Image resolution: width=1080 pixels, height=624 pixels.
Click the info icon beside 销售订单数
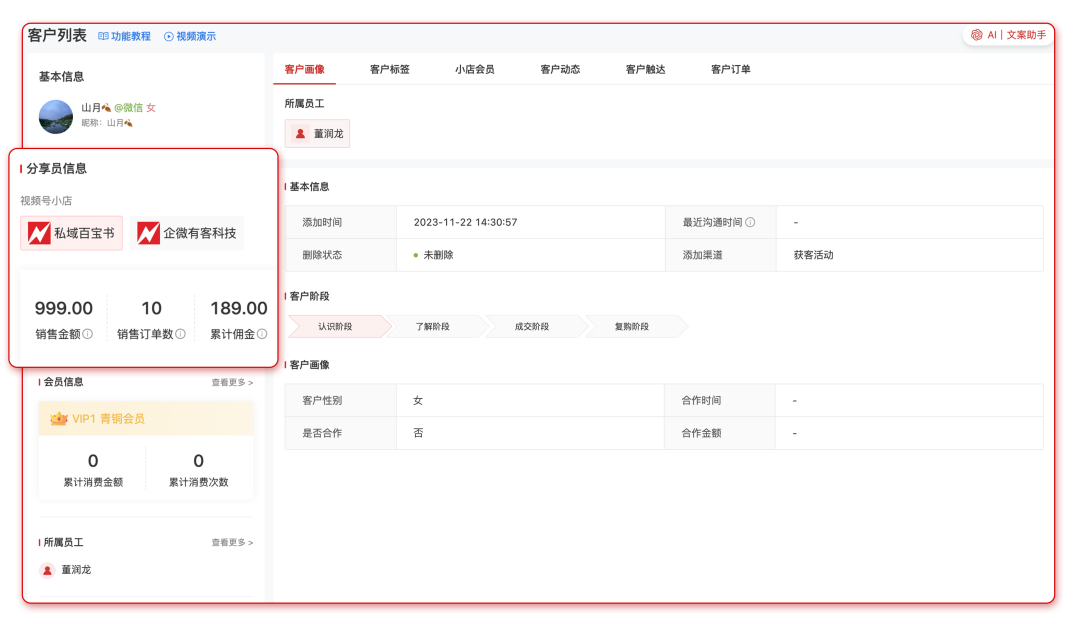tap(181, 334)
